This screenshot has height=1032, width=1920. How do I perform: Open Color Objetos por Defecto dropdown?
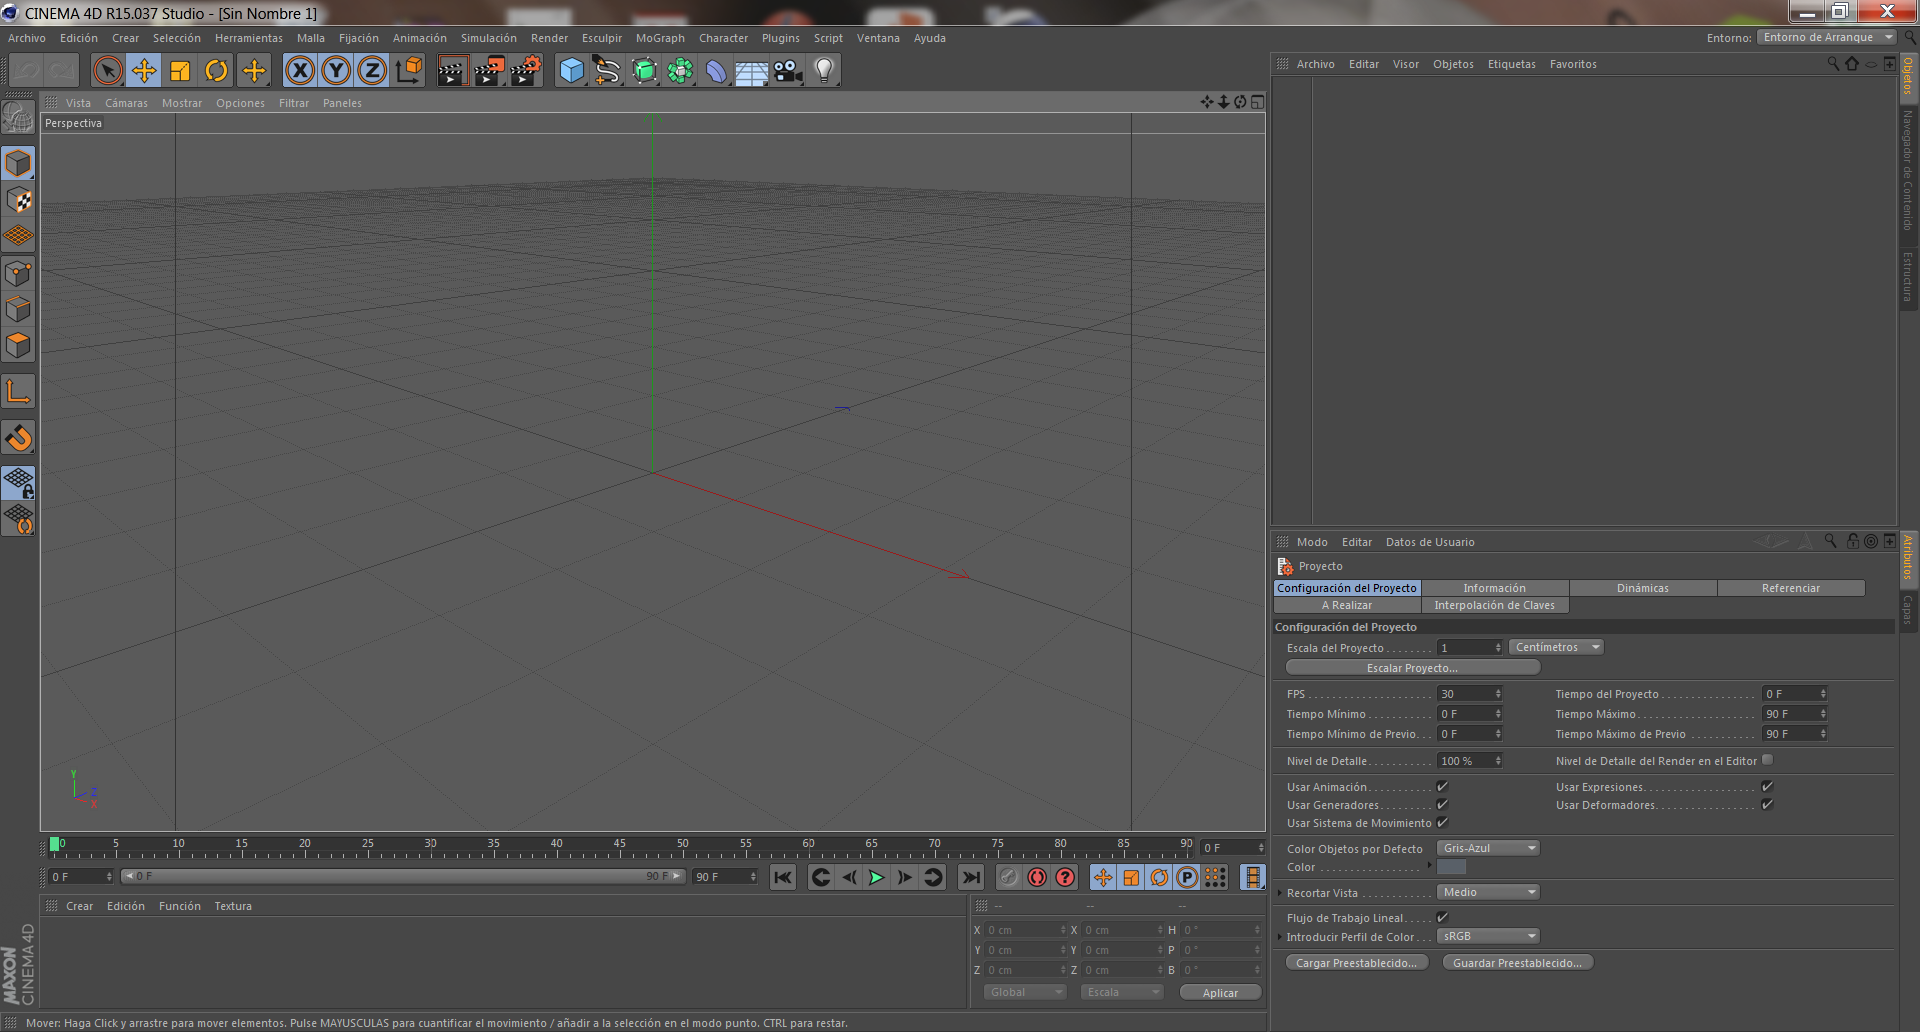click(1488, 848)
